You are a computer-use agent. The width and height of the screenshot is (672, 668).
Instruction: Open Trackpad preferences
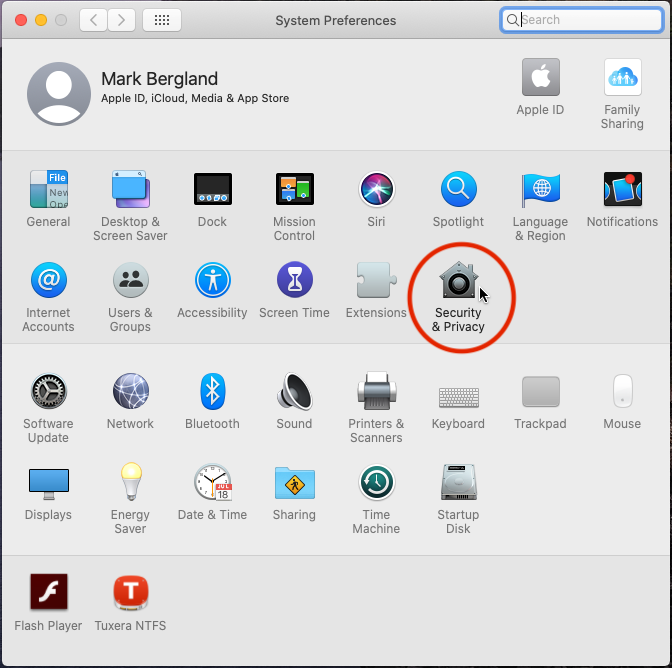point(540,391)
